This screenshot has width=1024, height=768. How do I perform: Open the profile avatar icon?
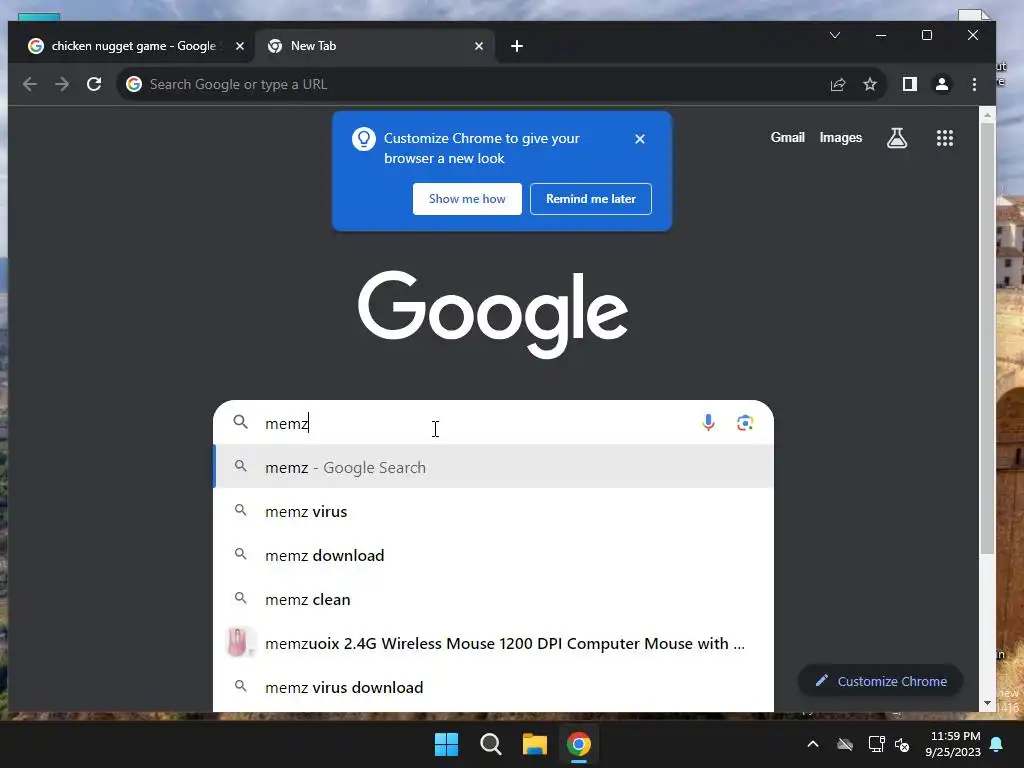pyautogui.click(x=942, y=84)
